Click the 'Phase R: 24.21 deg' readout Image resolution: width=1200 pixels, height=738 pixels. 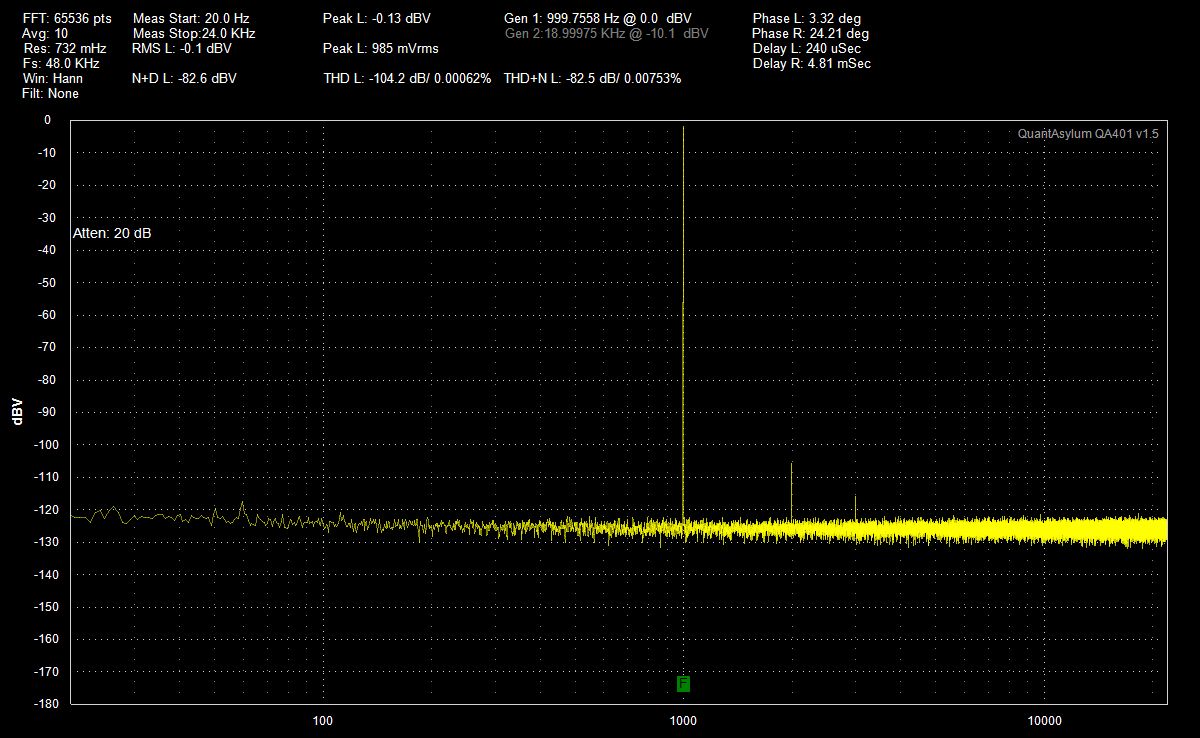click(x=811, y=34)
